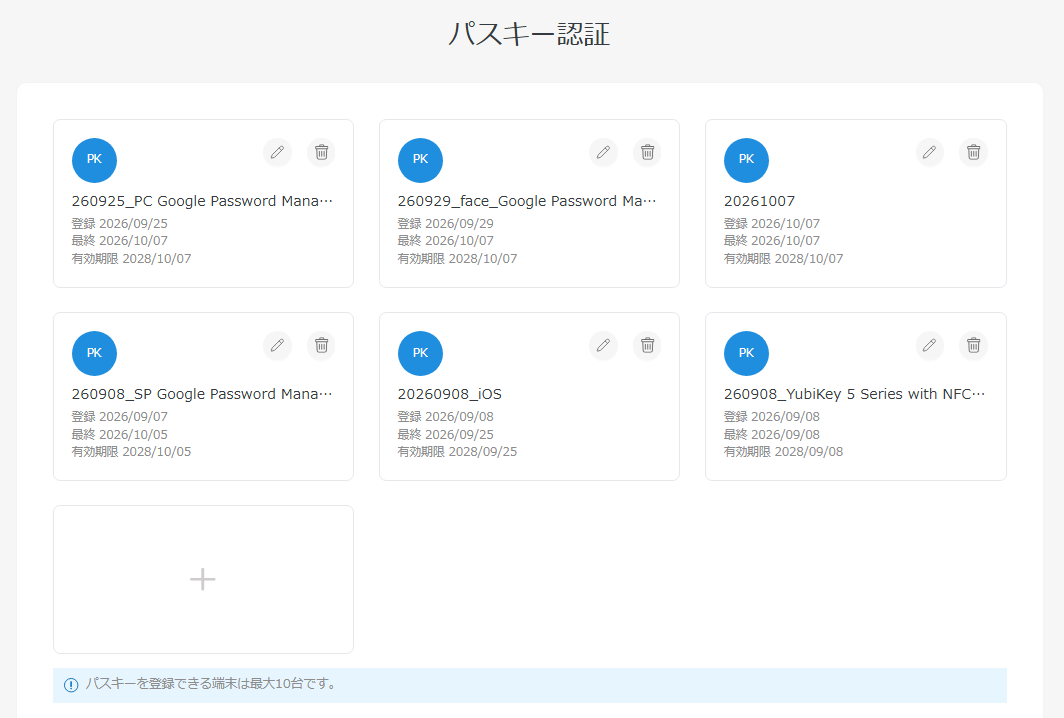Click the trash icon on the 20261007 card
1064x718 pixels.
click(x=974, y=152)
